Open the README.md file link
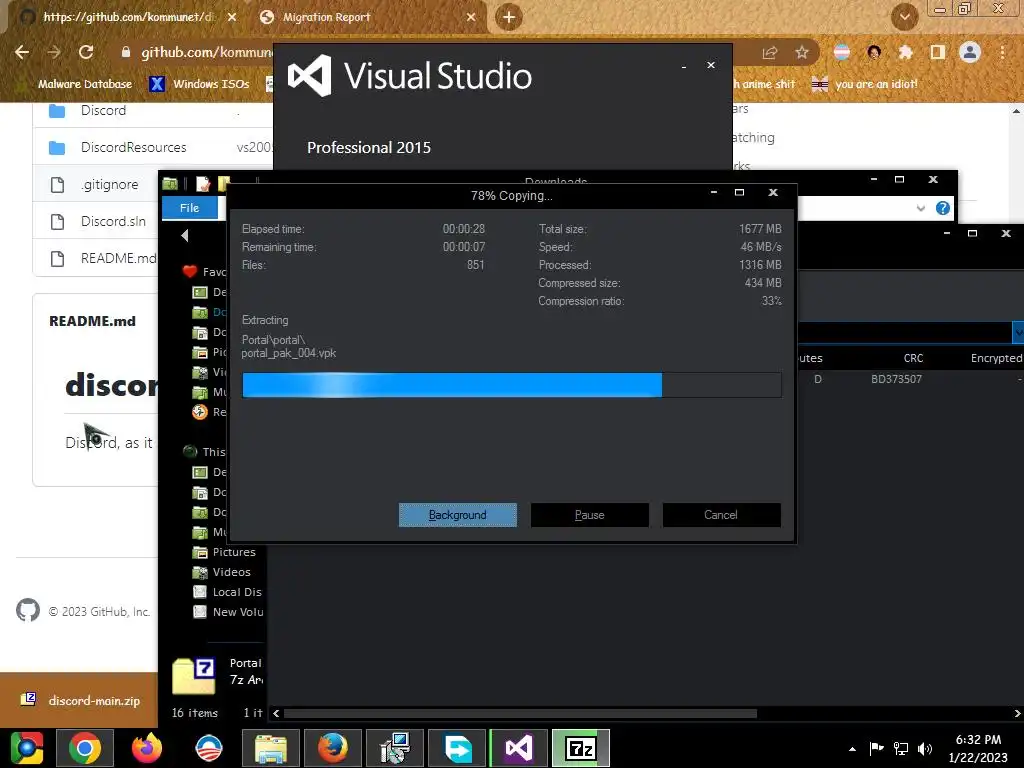1024x768 pixels. [x=118, y=258]
